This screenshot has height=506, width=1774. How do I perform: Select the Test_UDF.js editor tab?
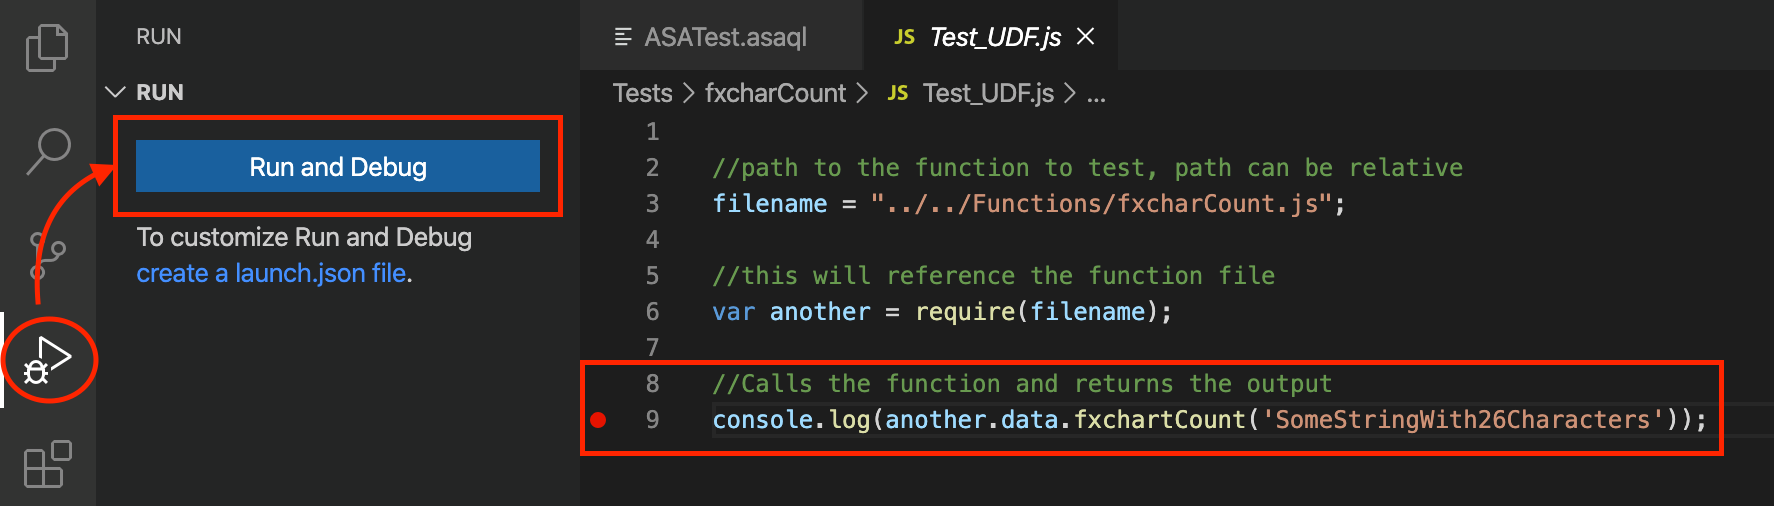click(x=990, y=37)
